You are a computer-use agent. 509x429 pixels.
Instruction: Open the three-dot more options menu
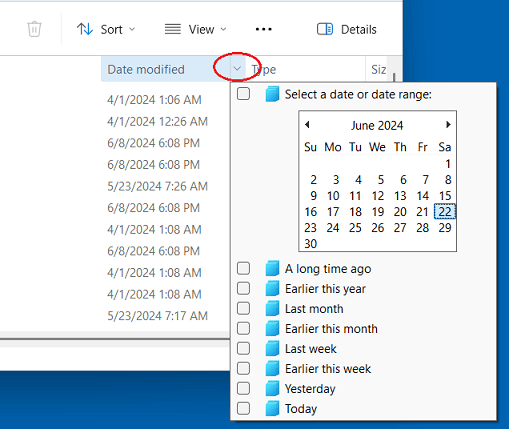tap(263, 29)
